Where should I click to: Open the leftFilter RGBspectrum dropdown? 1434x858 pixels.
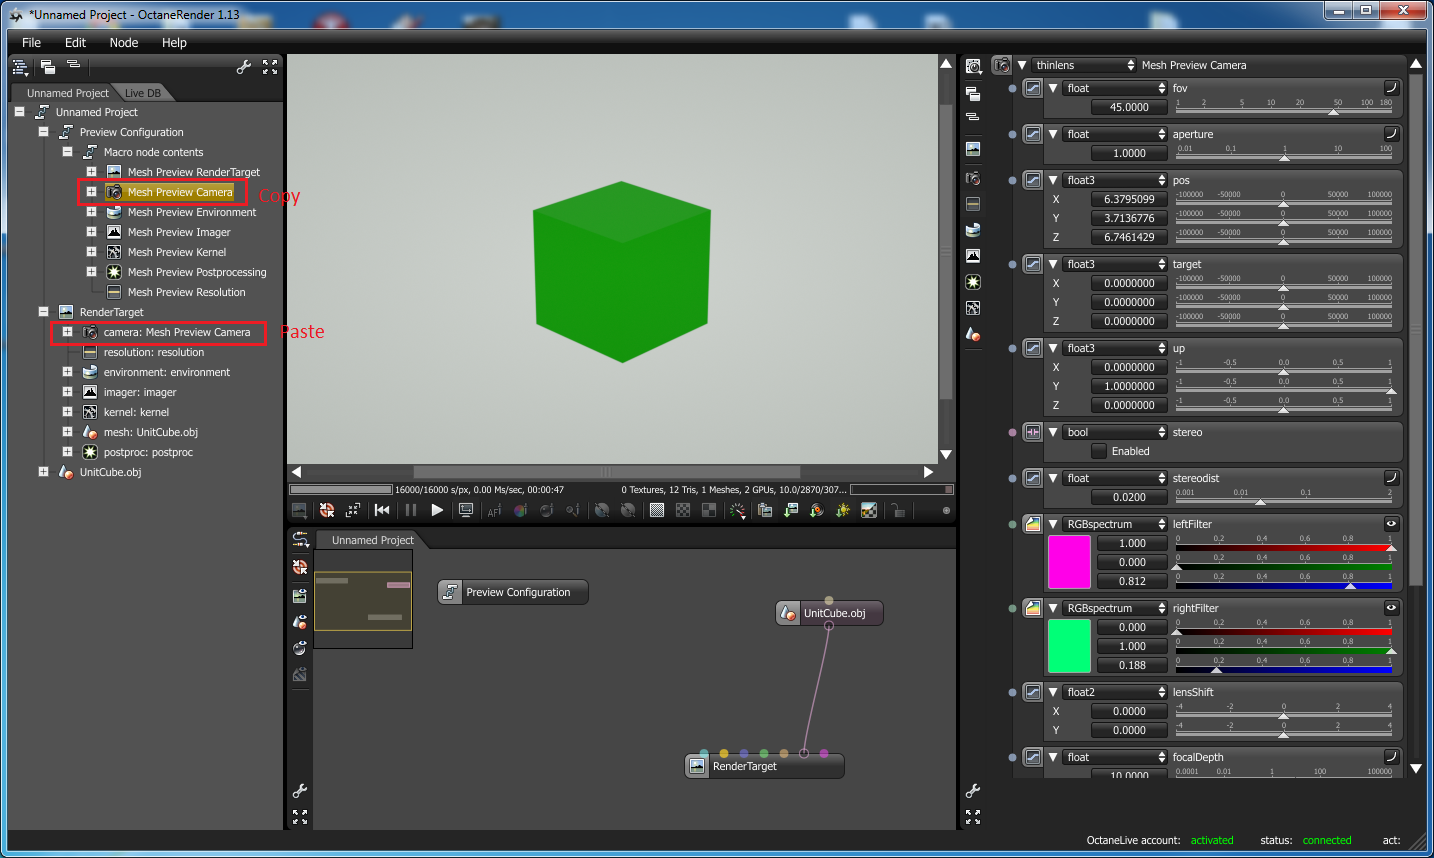point(1115,524)
